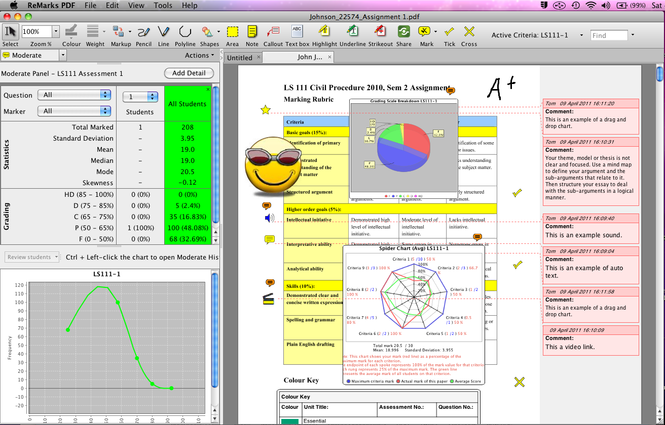
Task: Pick the Strikeout tool
Action: click(380, 36)
